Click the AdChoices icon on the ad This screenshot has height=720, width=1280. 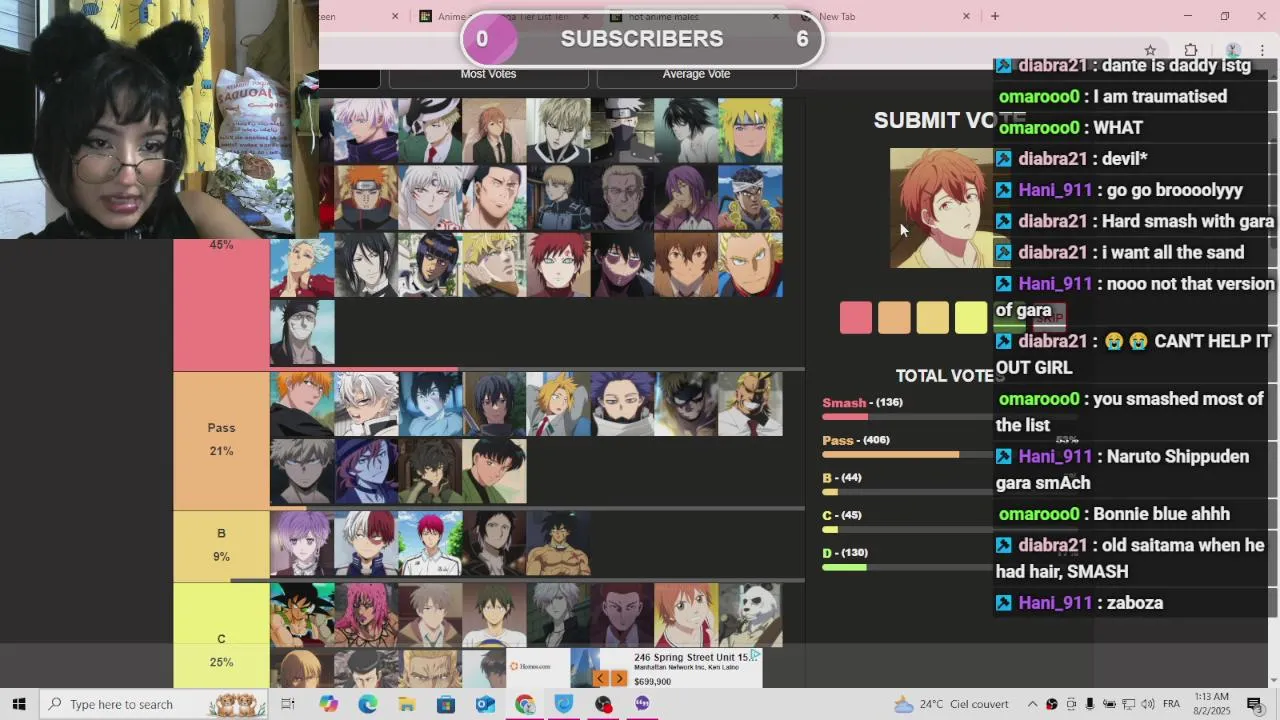[x=756, y=655]
